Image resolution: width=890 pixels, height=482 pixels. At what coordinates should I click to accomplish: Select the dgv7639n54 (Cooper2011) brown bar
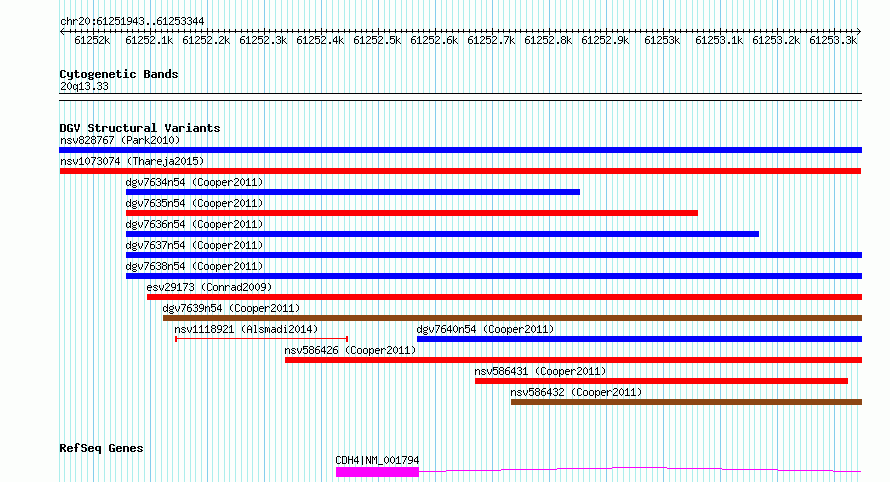[x=512, y=318]
